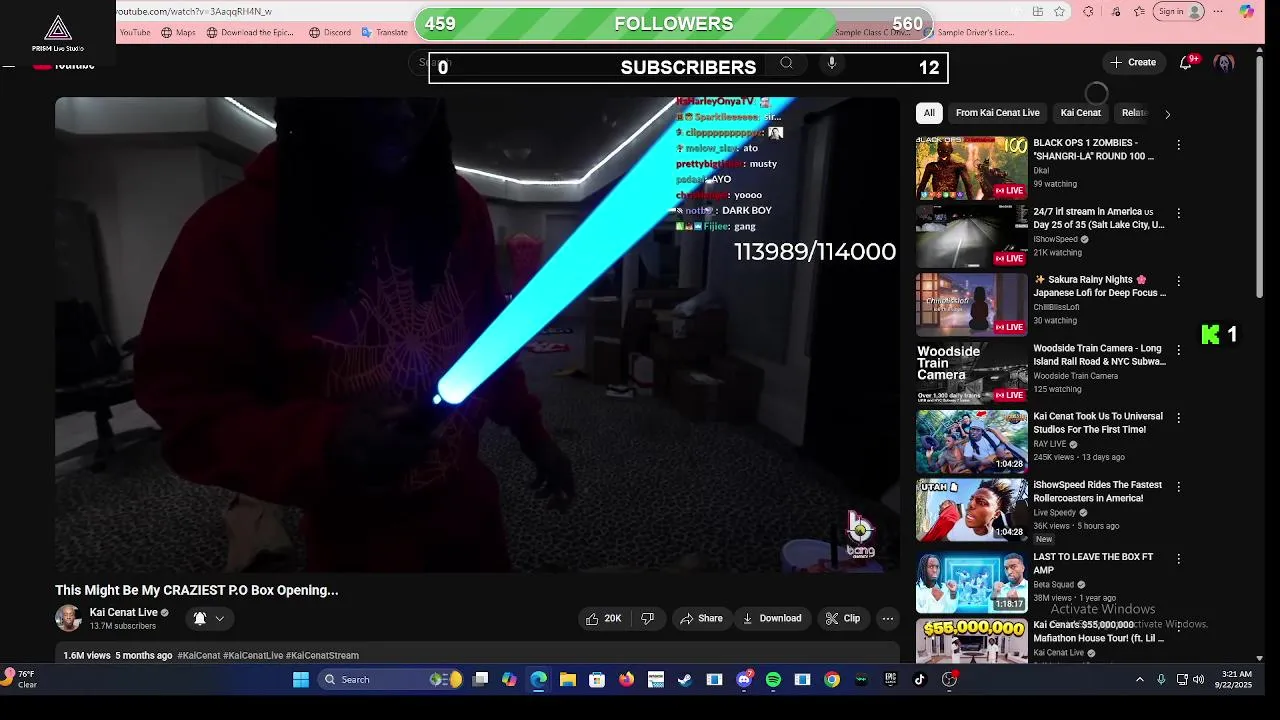Click the #KaiCenatLive hashtag
This screenshot has width=1280, height=720.
253,656
